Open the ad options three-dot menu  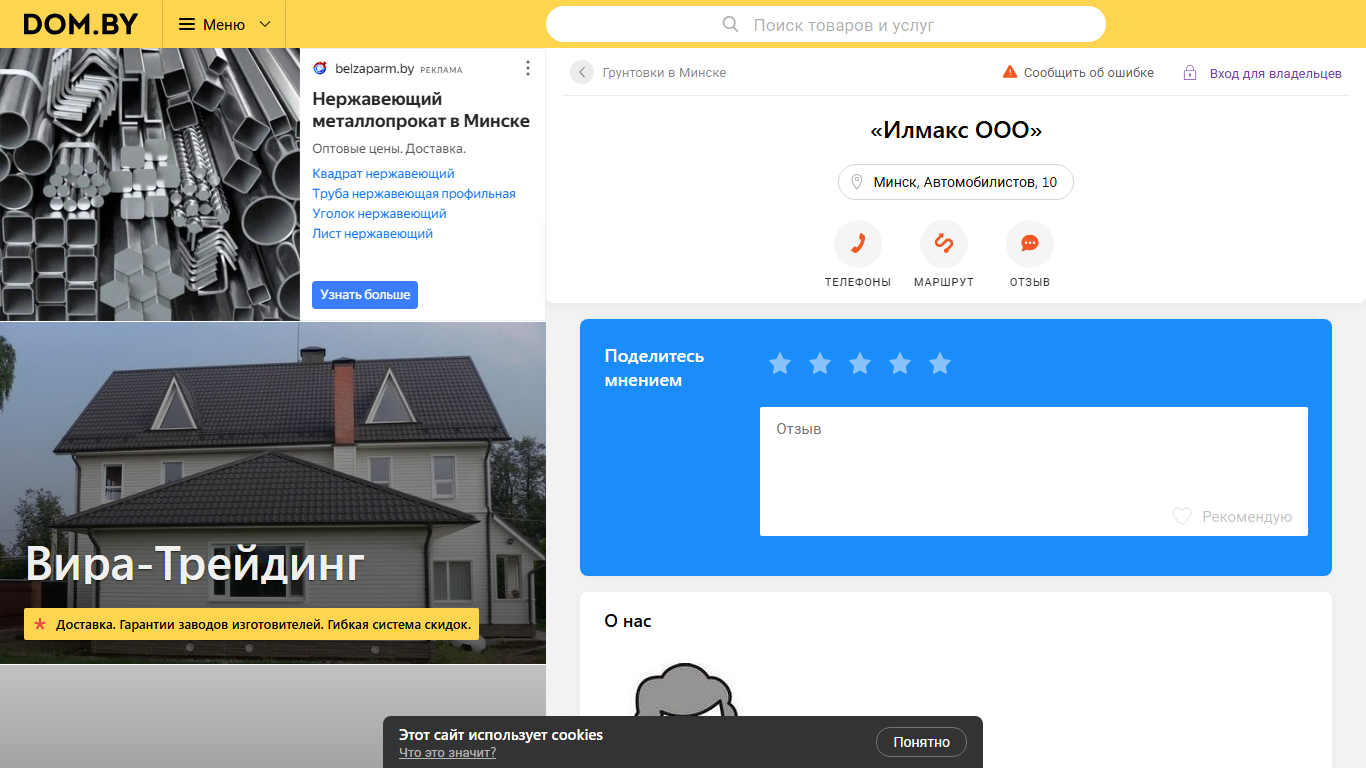point(528,68)
